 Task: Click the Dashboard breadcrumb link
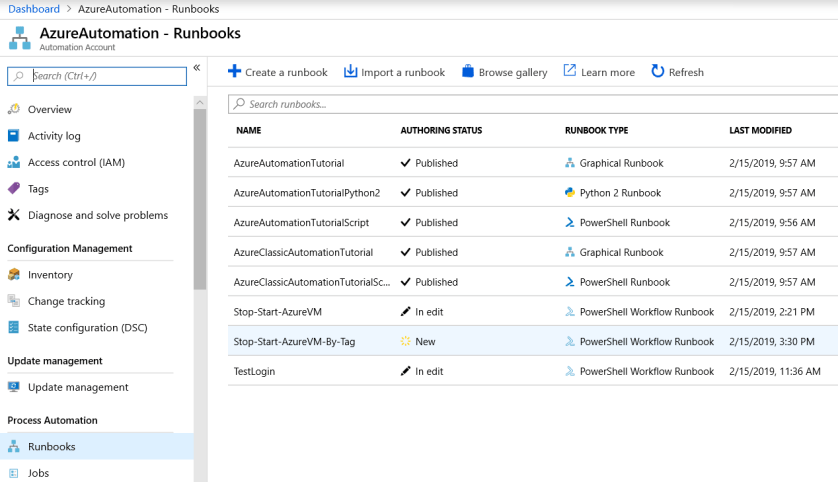[x=34, y=9]
